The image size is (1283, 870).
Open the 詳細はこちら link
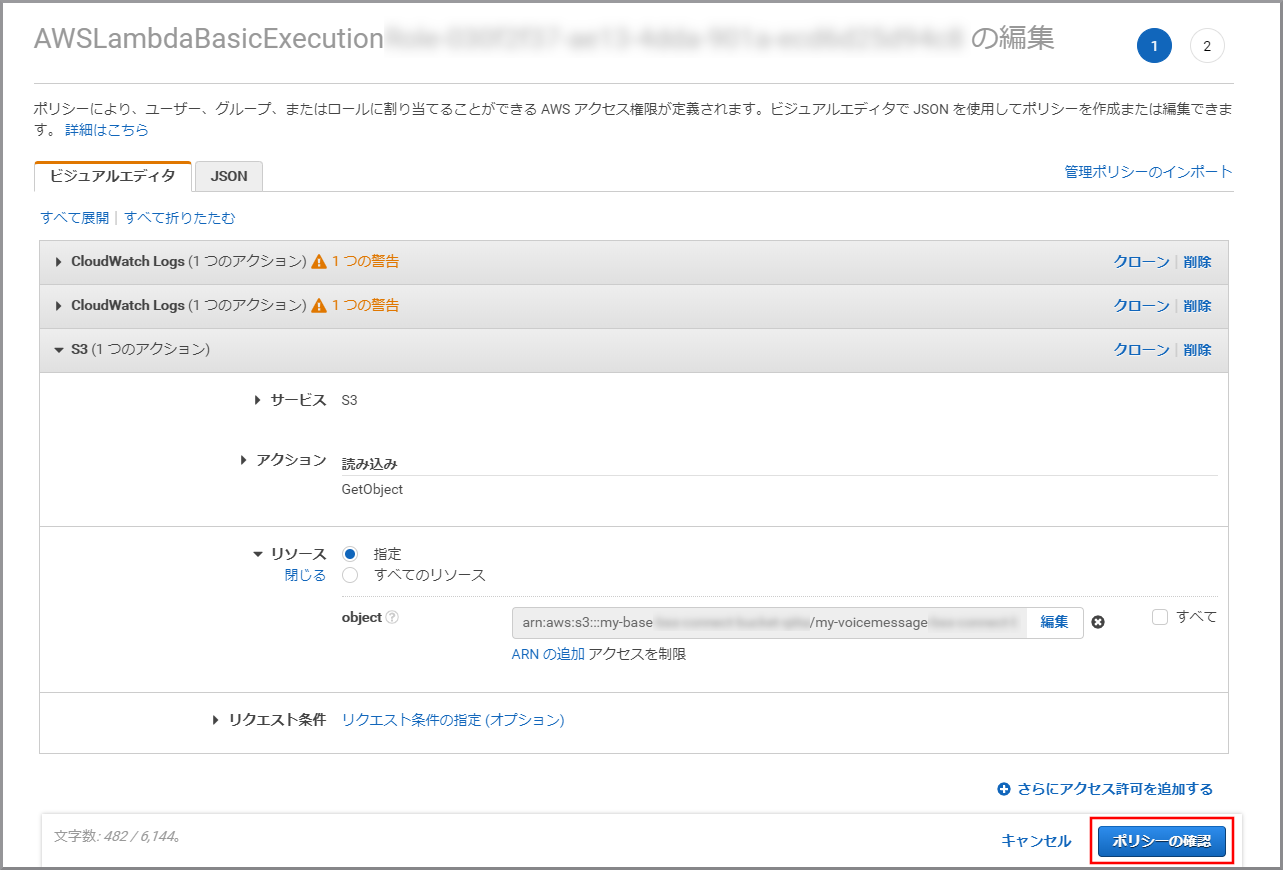pyautogui.click(x=107, y=130)
